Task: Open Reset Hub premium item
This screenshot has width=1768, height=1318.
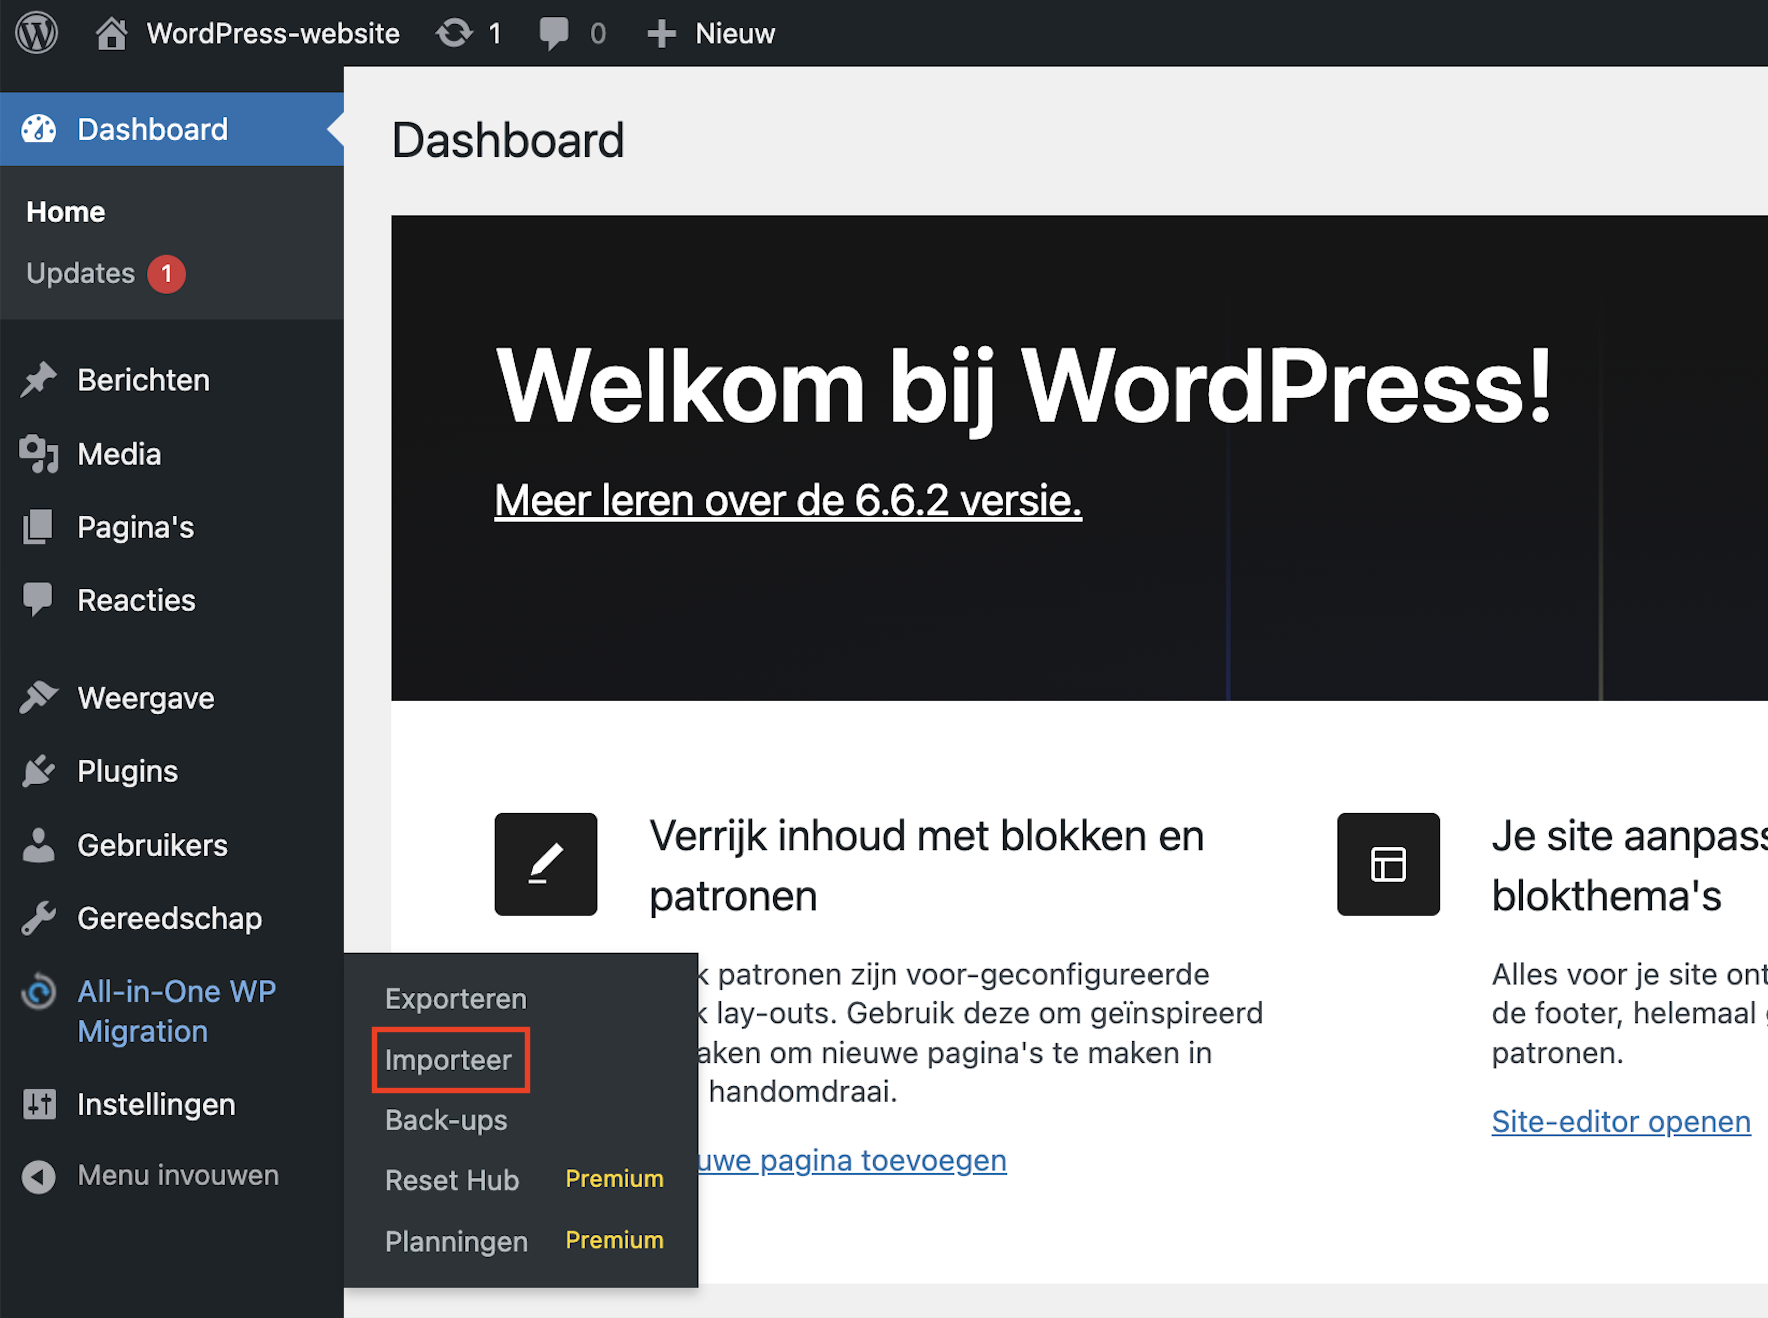Action: [452, 1180]
